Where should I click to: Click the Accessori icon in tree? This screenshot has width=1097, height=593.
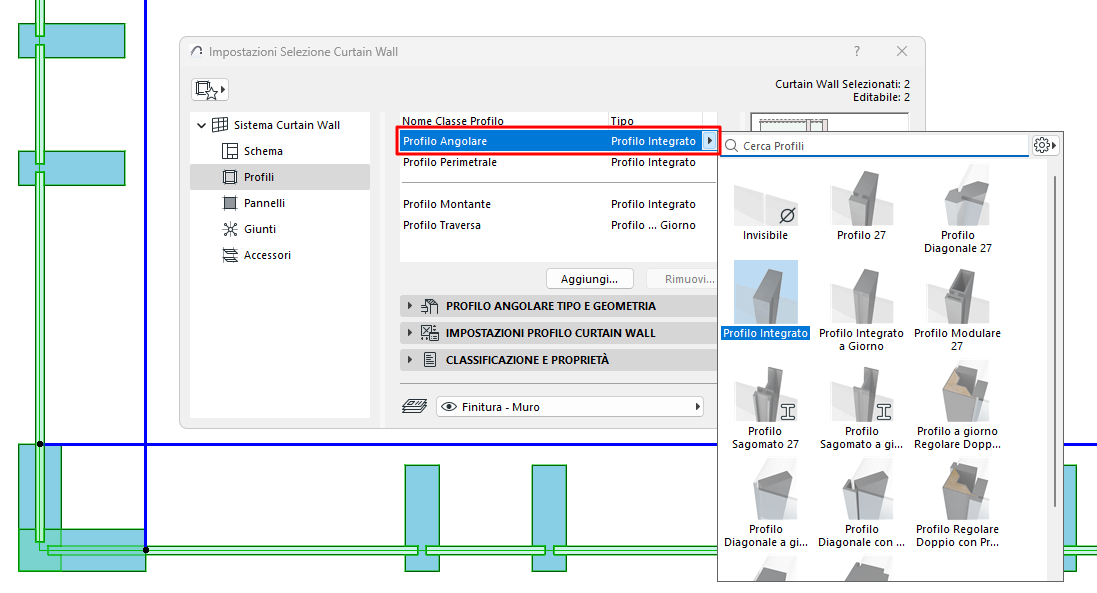tap(229, 255)
